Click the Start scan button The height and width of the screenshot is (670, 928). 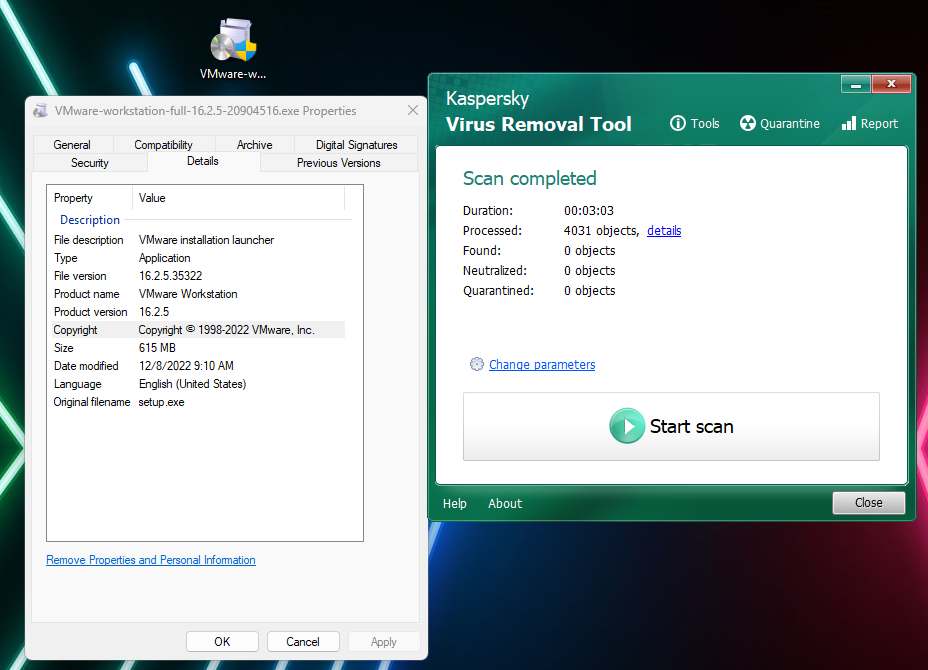click(671, 426)
